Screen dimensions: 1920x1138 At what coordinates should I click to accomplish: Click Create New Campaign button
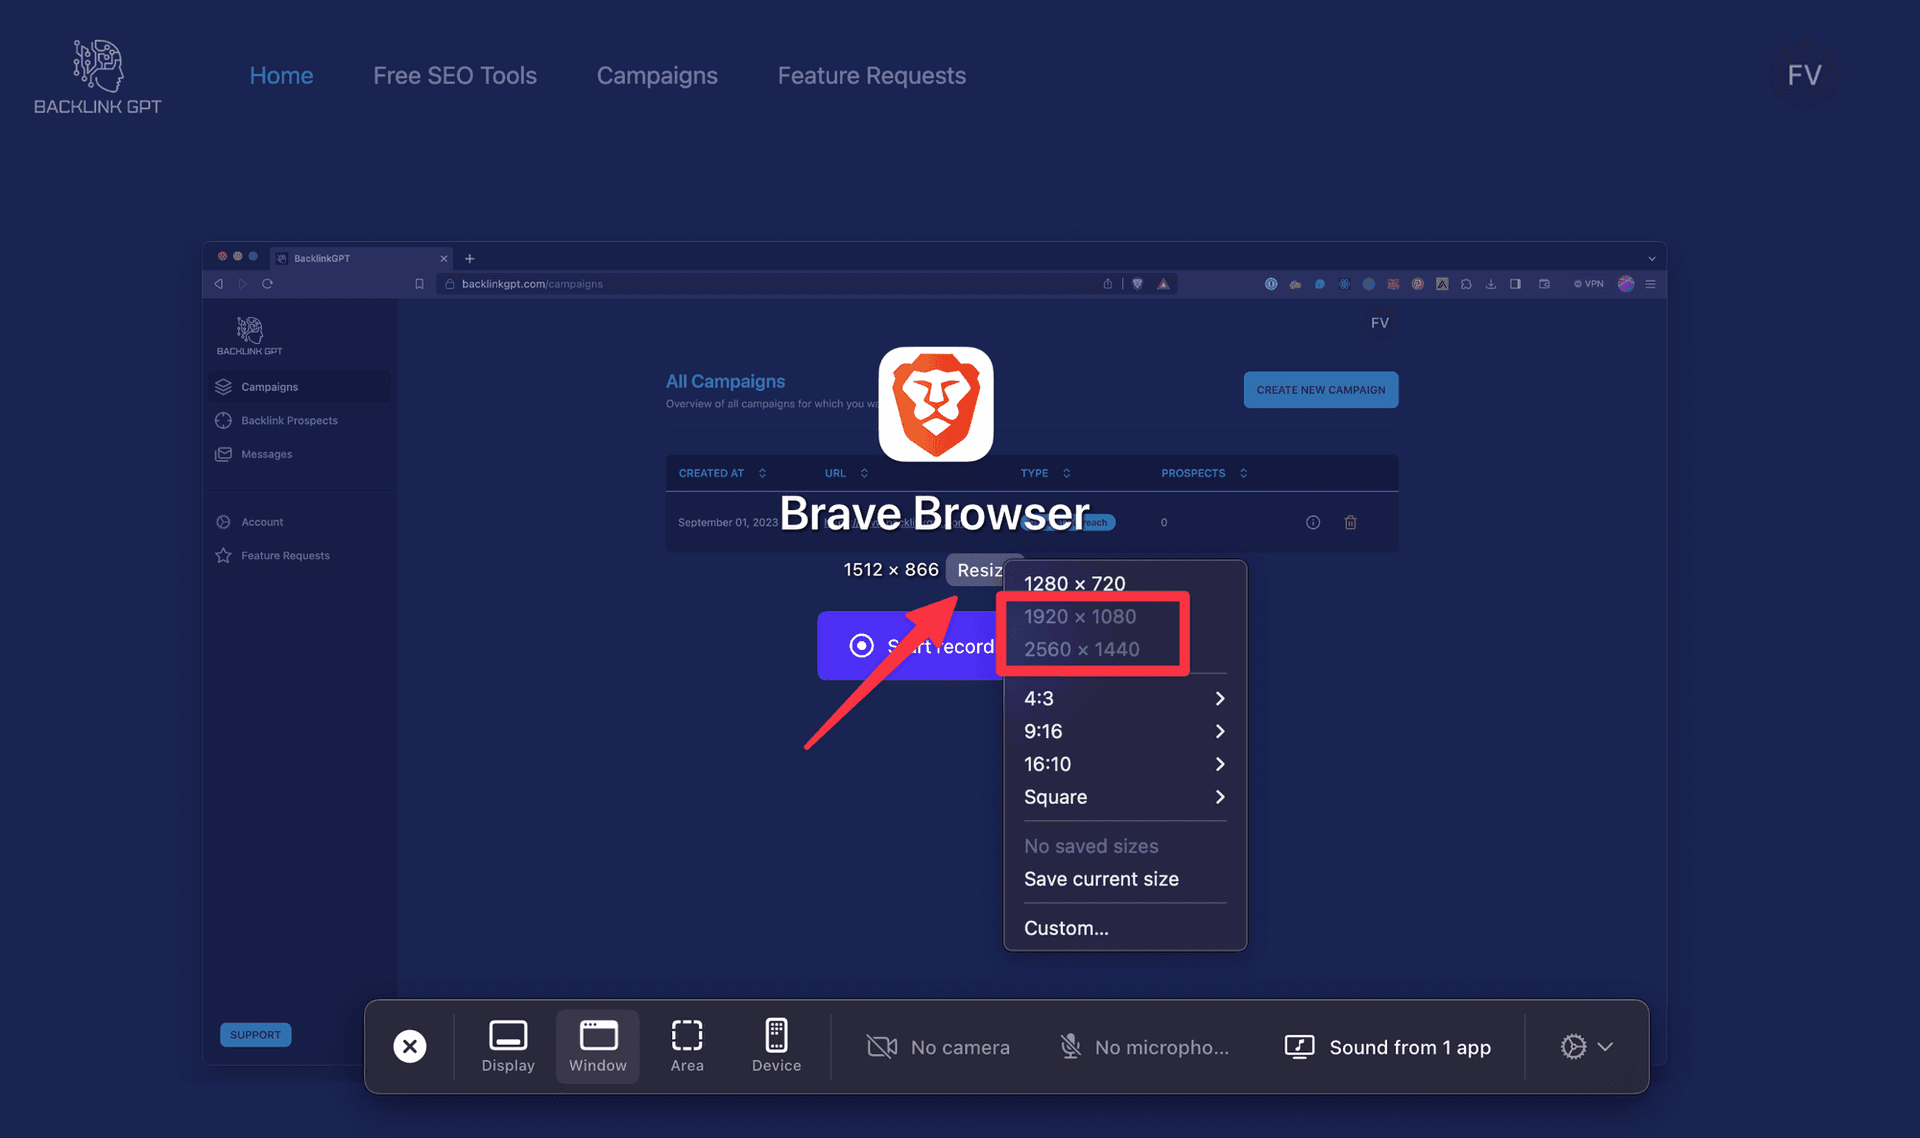point(1320,390)
